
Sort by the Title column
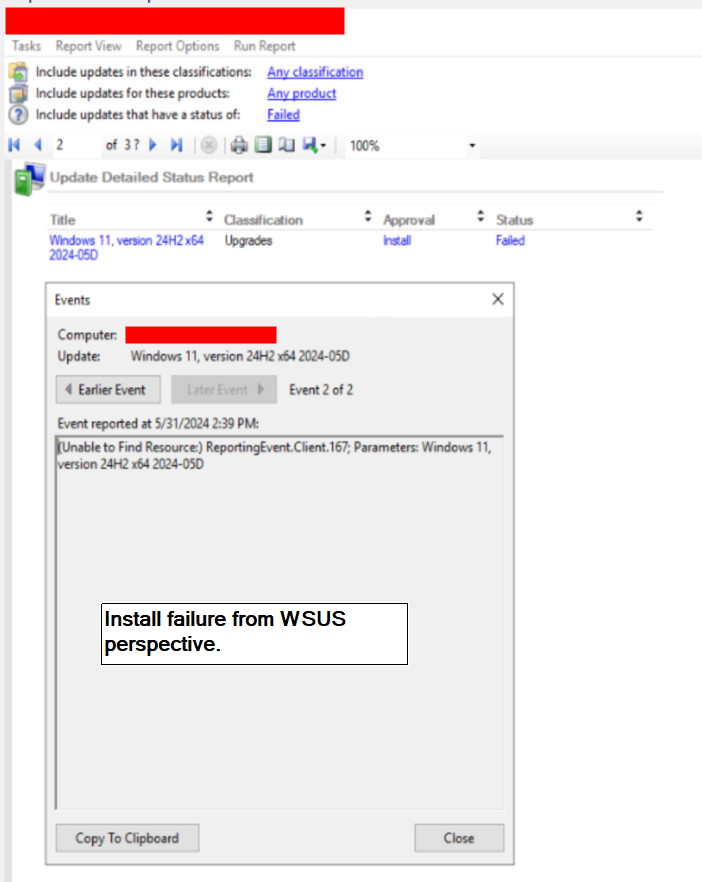pos(209,216)
